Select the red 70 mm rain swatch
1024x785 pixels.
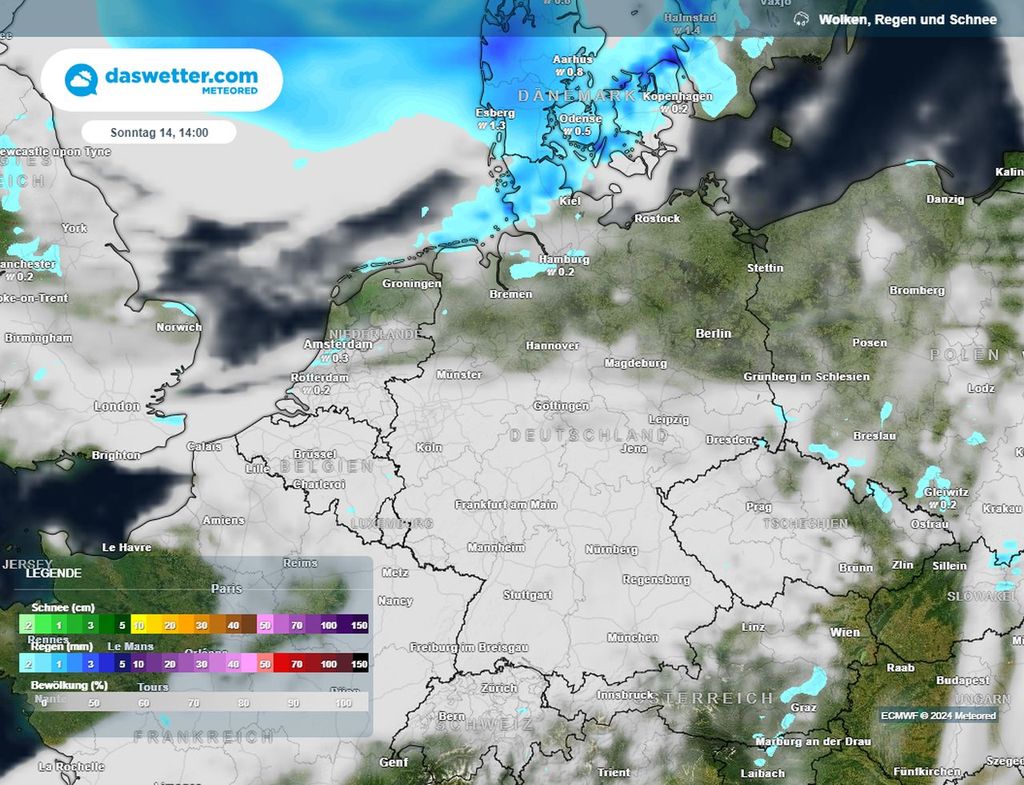pos(295,664)
